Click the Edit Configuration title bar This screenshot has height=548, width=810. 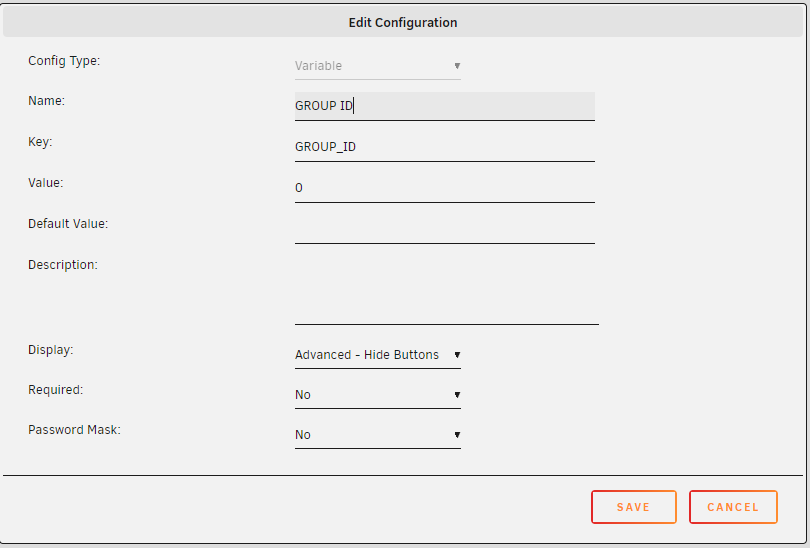pos(403,22)
